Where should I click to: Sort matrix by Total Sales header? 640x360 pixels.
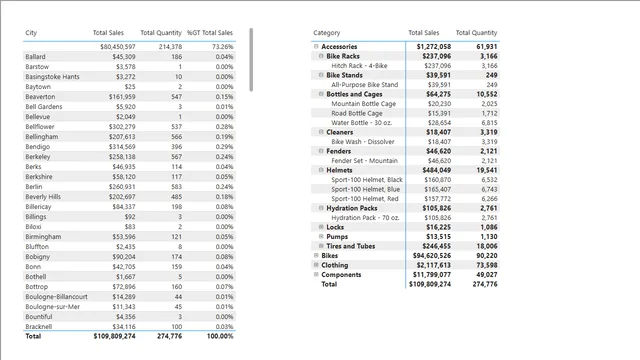(x=424, y=33)
